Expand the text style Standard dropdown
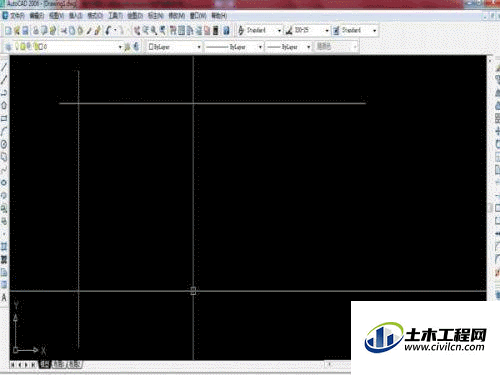The image size is (500, 375). 279,31
